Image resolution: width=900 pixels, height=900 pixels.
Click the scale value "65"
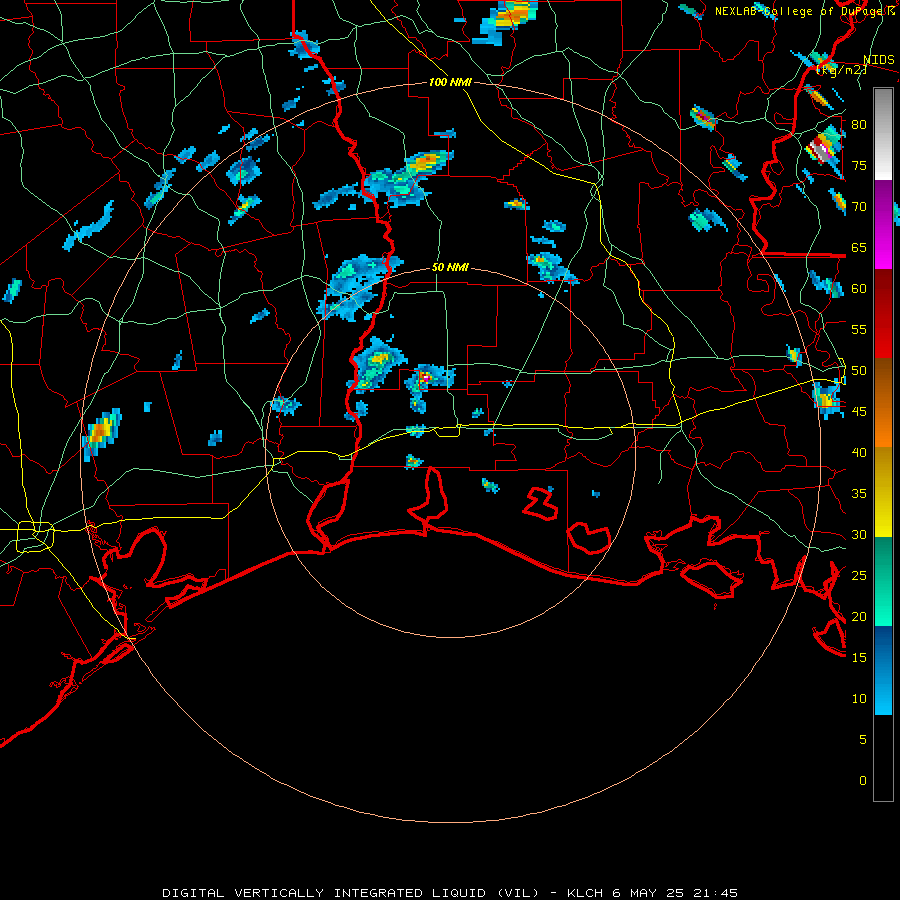point(859,248)
